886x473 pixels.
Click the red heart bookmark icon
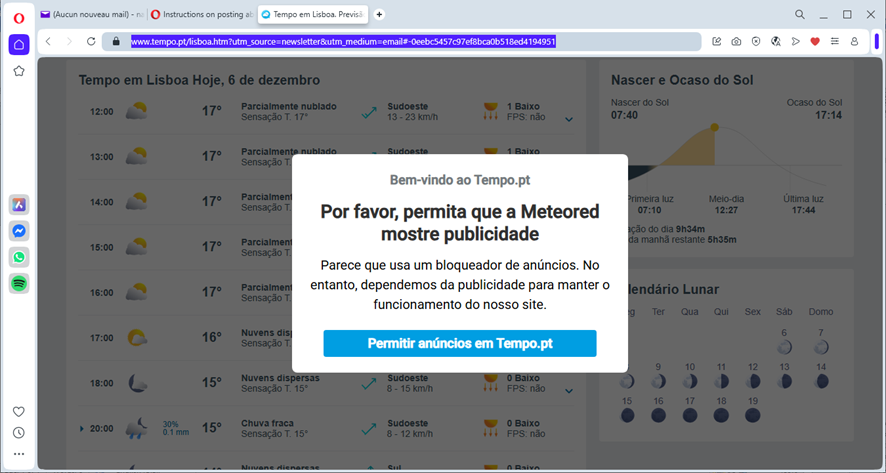click(x=815, y=41)
